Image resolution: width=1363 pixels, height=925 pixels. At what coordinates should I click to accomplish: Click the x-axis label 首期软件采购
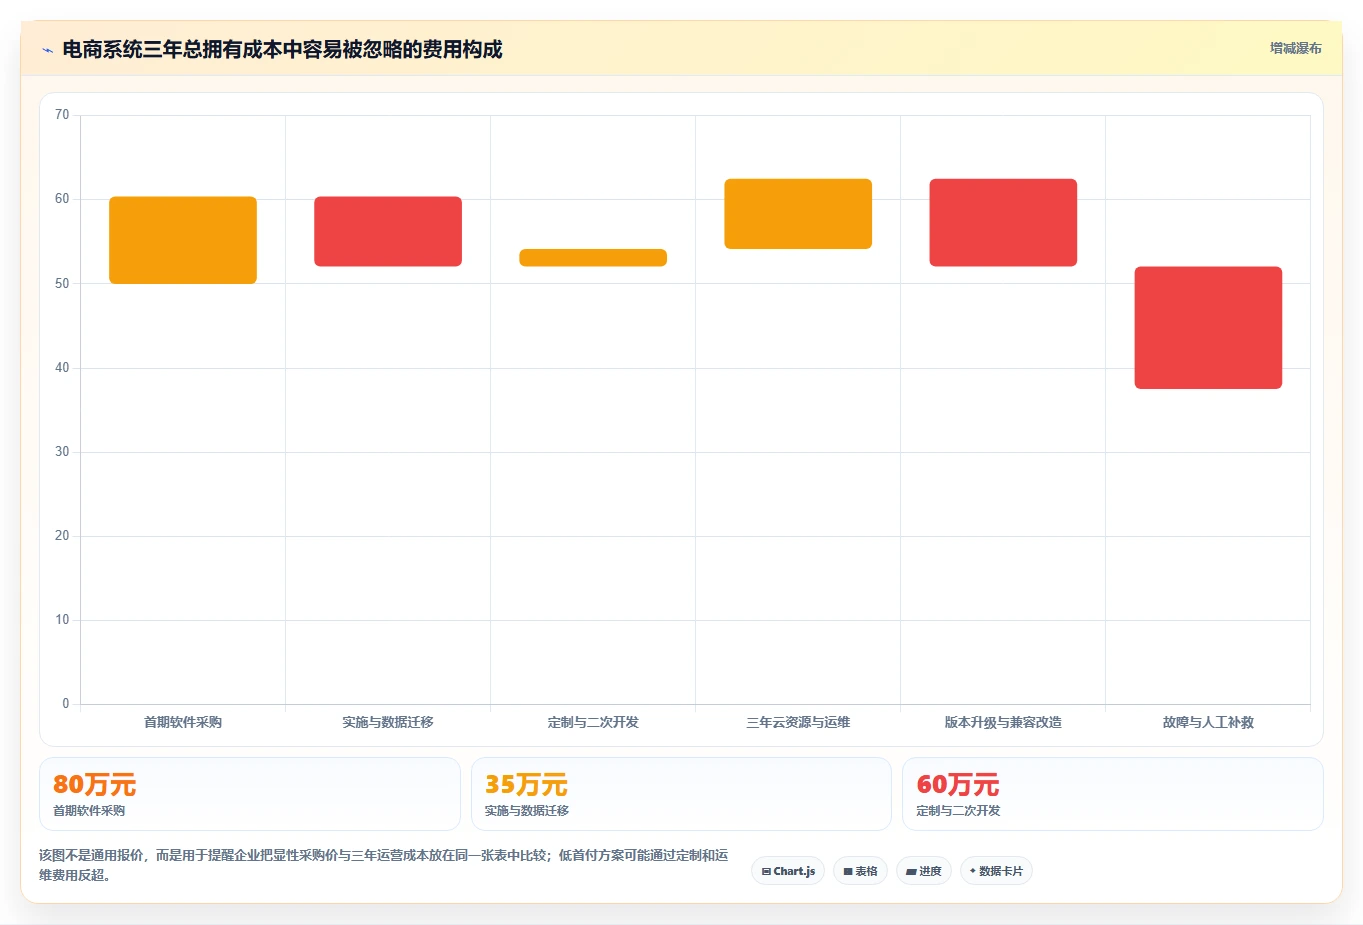pos(183,722)
